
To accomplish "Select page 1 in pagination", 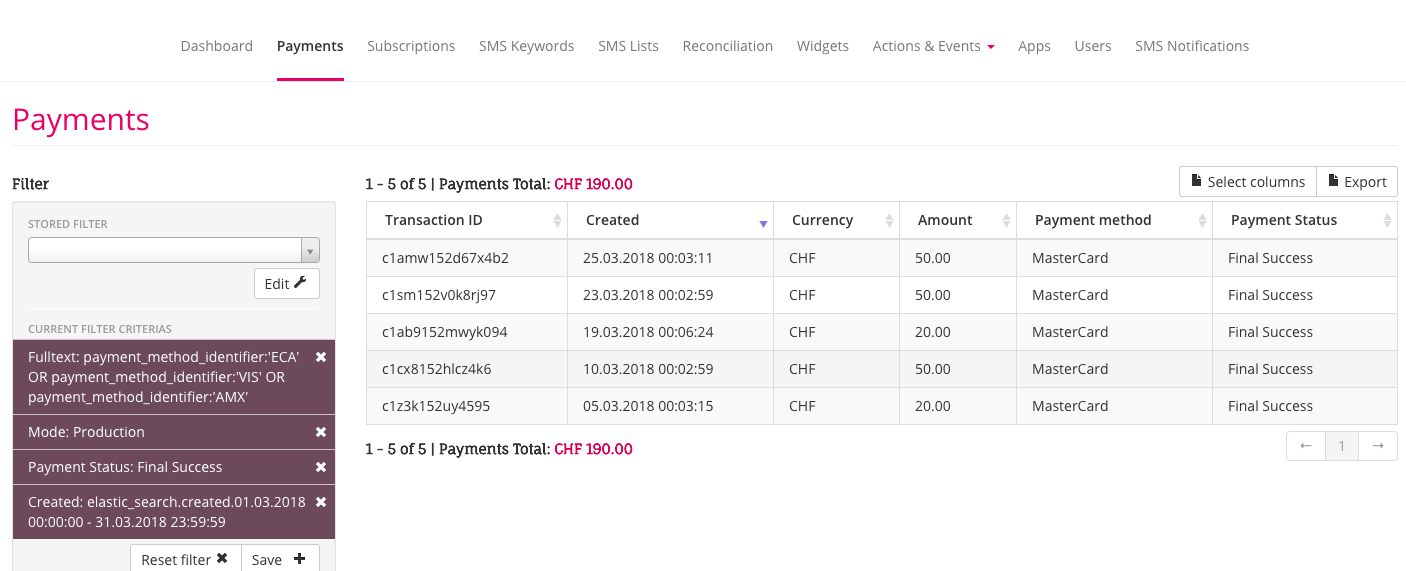I will 1342,446.
